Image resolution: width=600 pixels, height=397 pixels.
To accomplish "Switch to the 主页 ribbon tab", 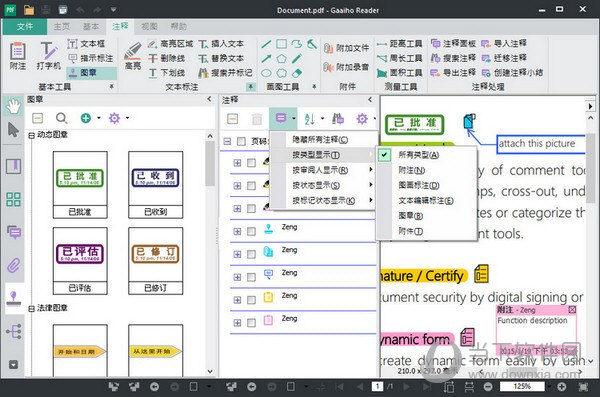I will pos(62,26).
